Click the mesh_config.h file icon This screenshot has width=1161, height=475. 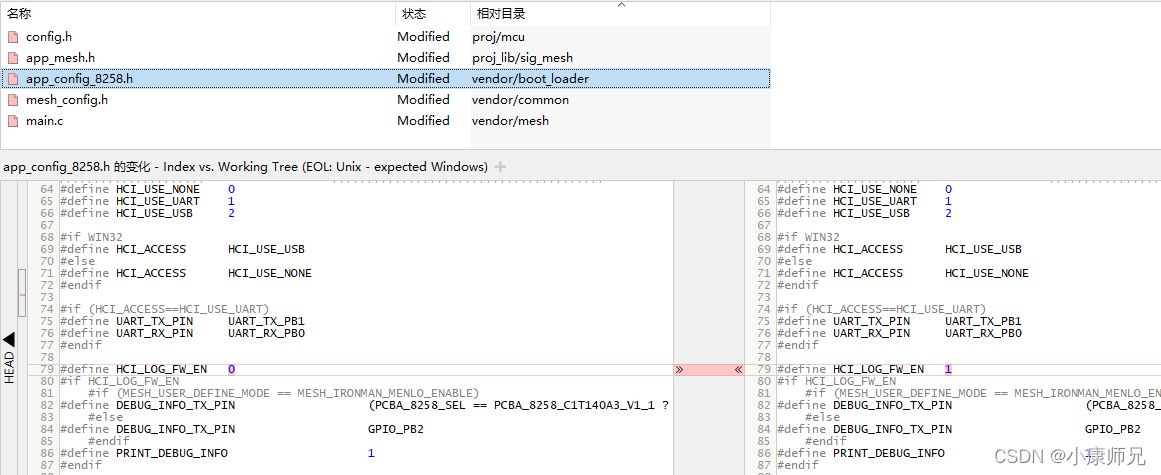(x=13, y=99)
